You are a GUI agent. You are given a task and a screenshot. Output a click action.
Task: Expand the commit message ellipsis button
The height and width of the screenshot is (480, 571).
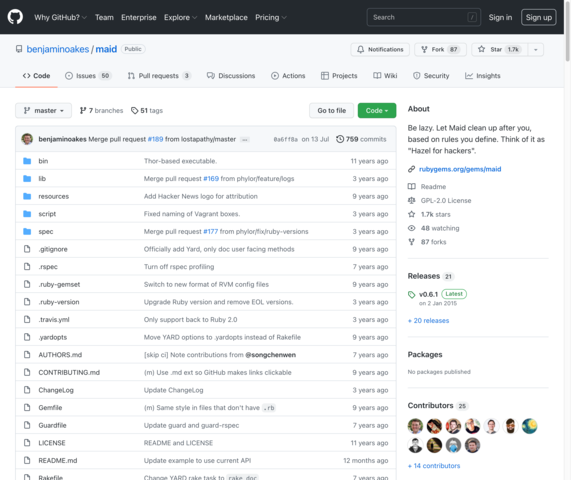coord(245,139)
